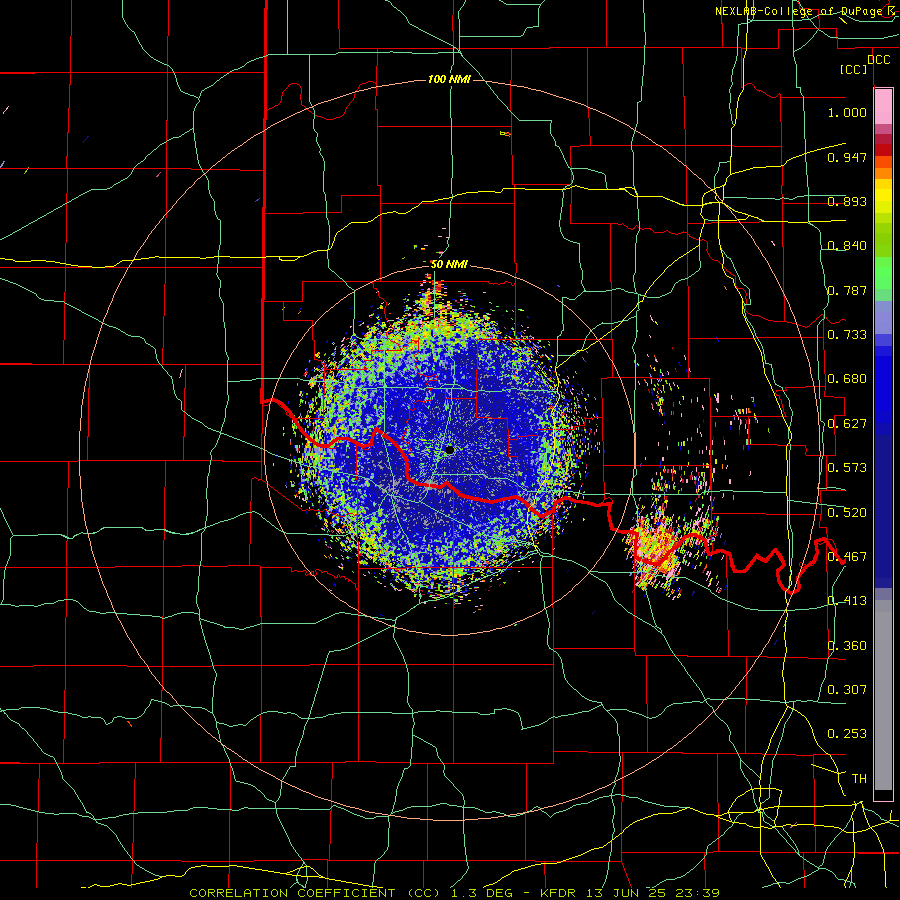Click the 0.360 value on the color scale
Viewport: 900px width, 900px height.
[847, 646]
